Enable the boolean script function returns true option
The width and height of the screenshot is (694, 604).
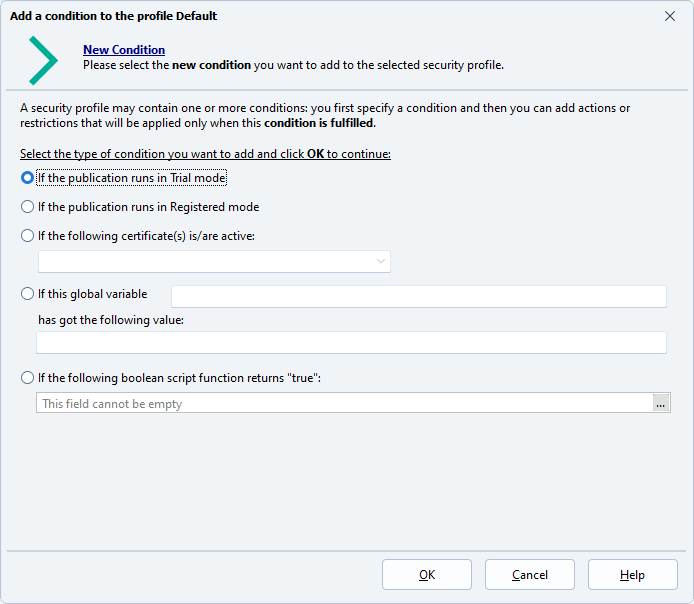click(x=28, y=378)
